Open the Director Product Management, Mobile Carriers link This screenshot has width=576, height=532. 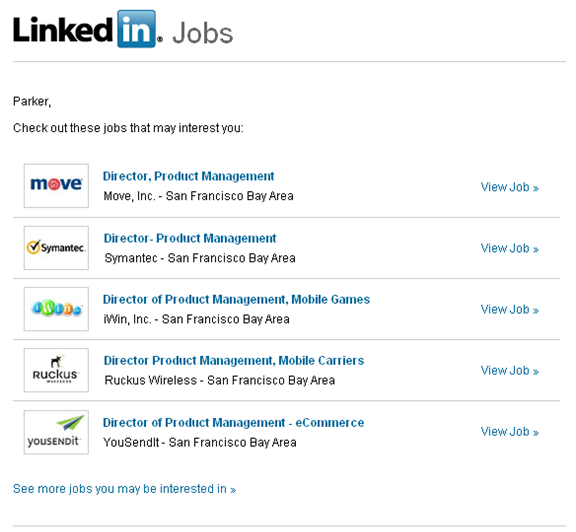[234, 361]
